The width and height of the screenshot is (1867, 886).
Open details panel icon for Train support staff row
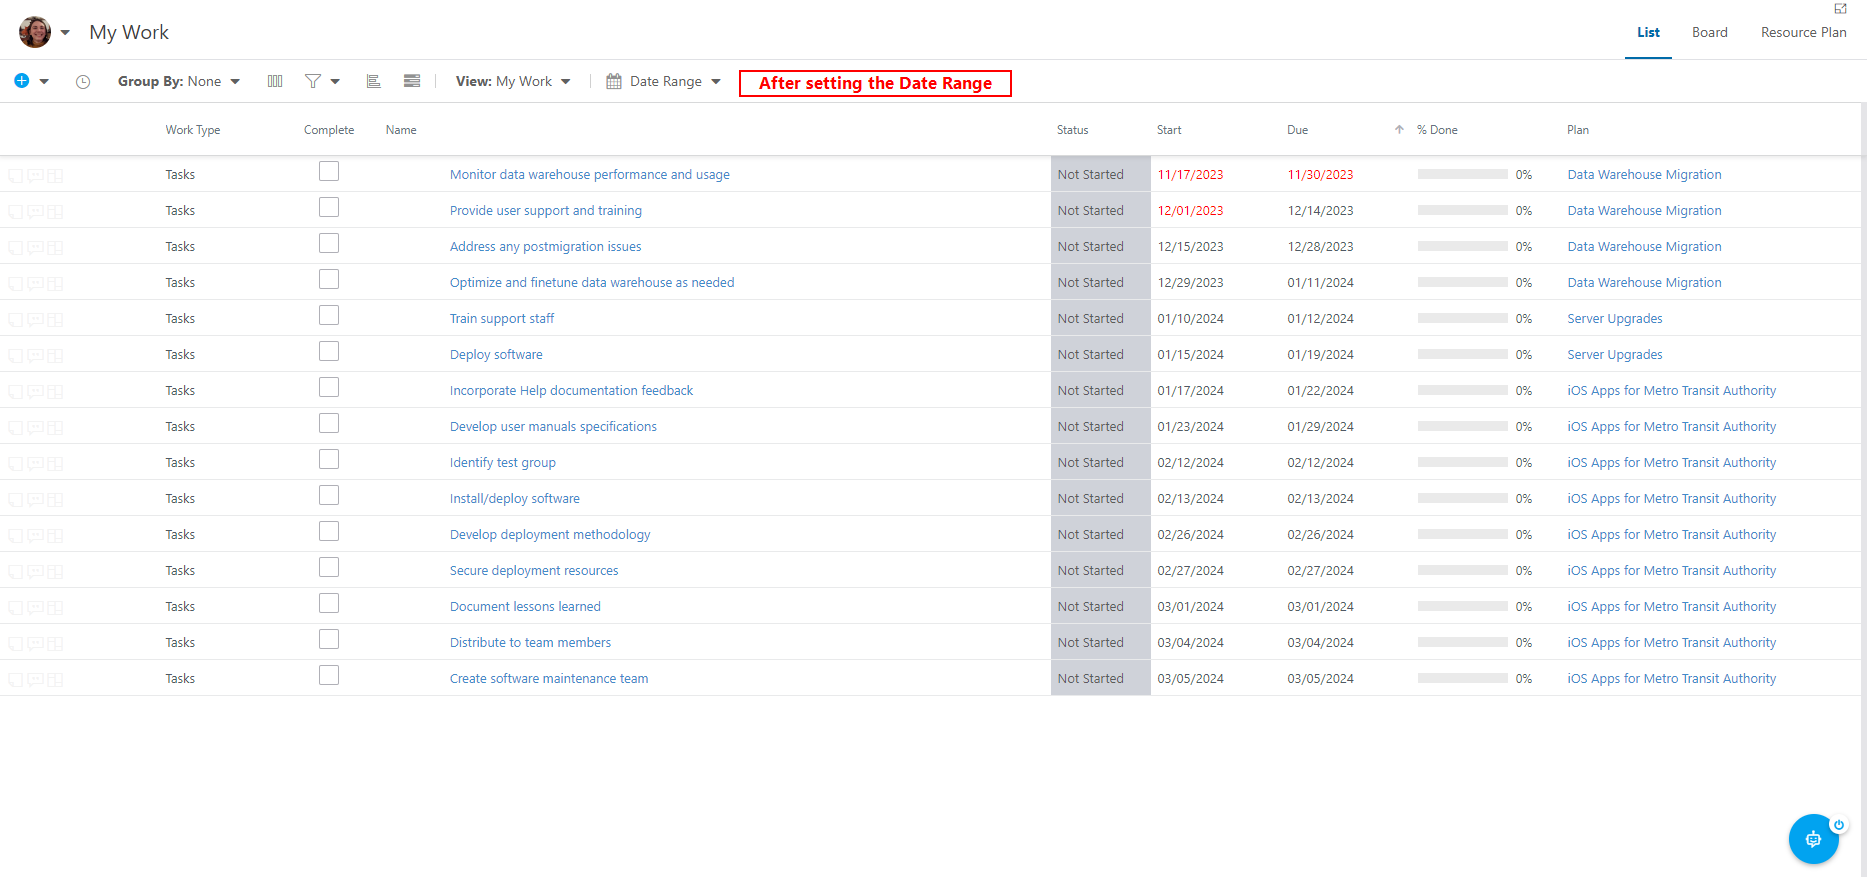[55, 319]
